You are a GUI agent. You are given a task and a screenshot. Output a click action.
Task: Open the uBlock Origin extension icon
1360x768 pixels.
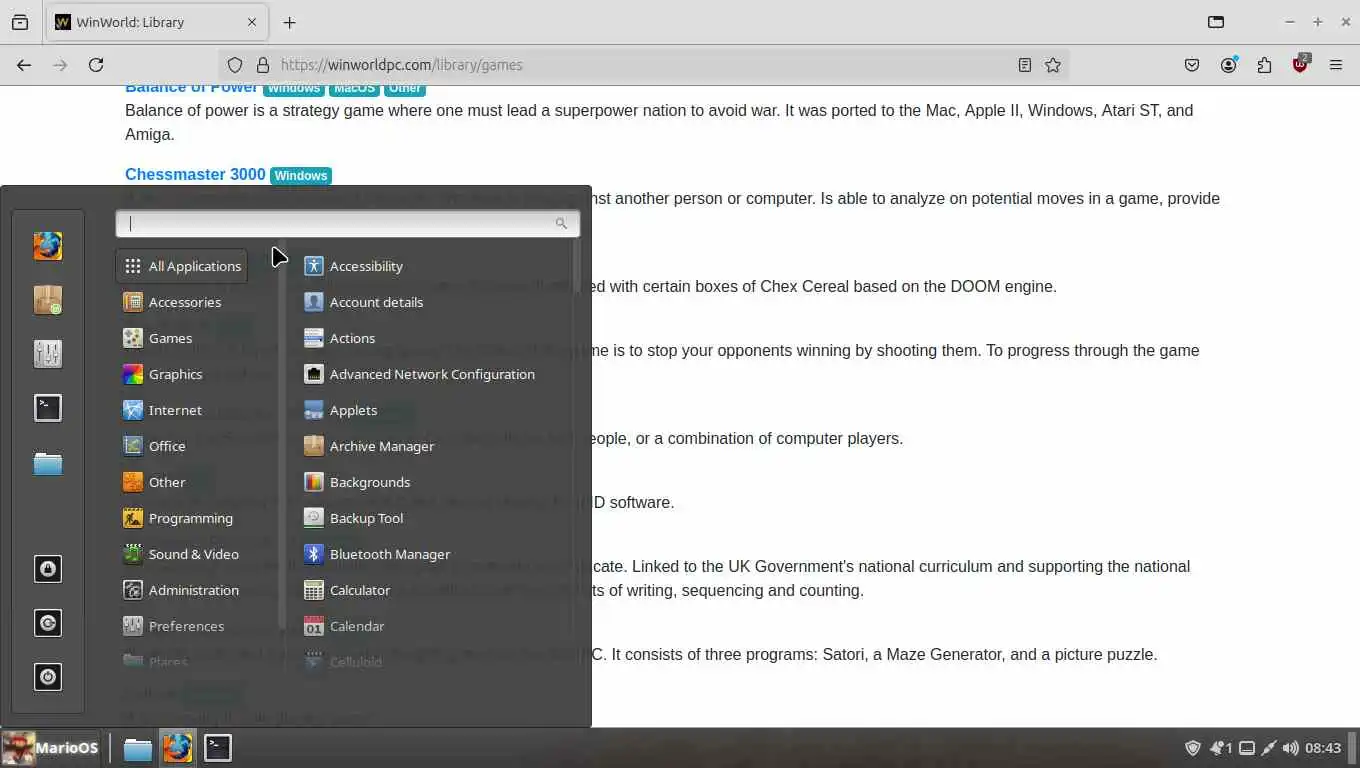tap(1300, 64)
